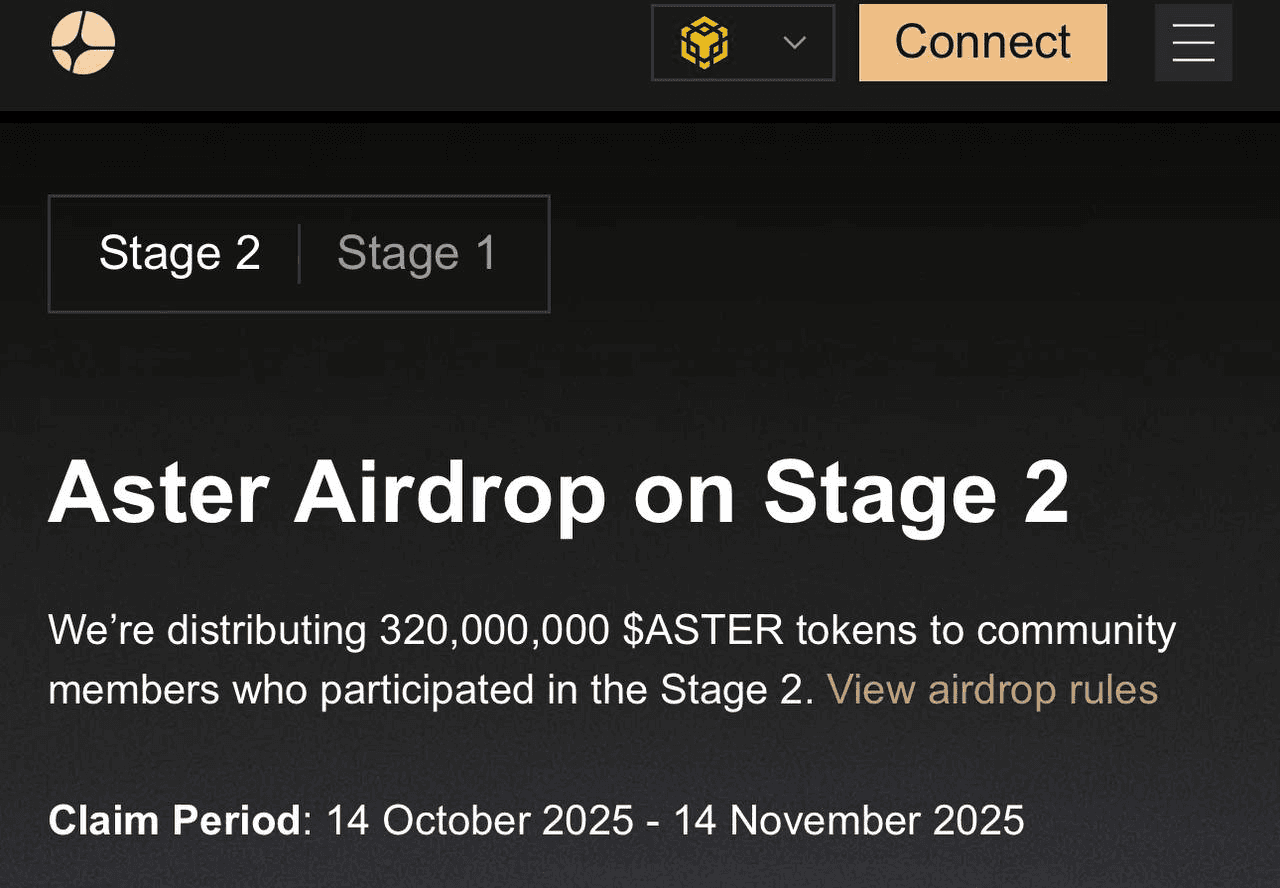Open the View airdrop rules link
This screenshot has height=888, width=1280.
pyautogui.click(x=992, y=689)
